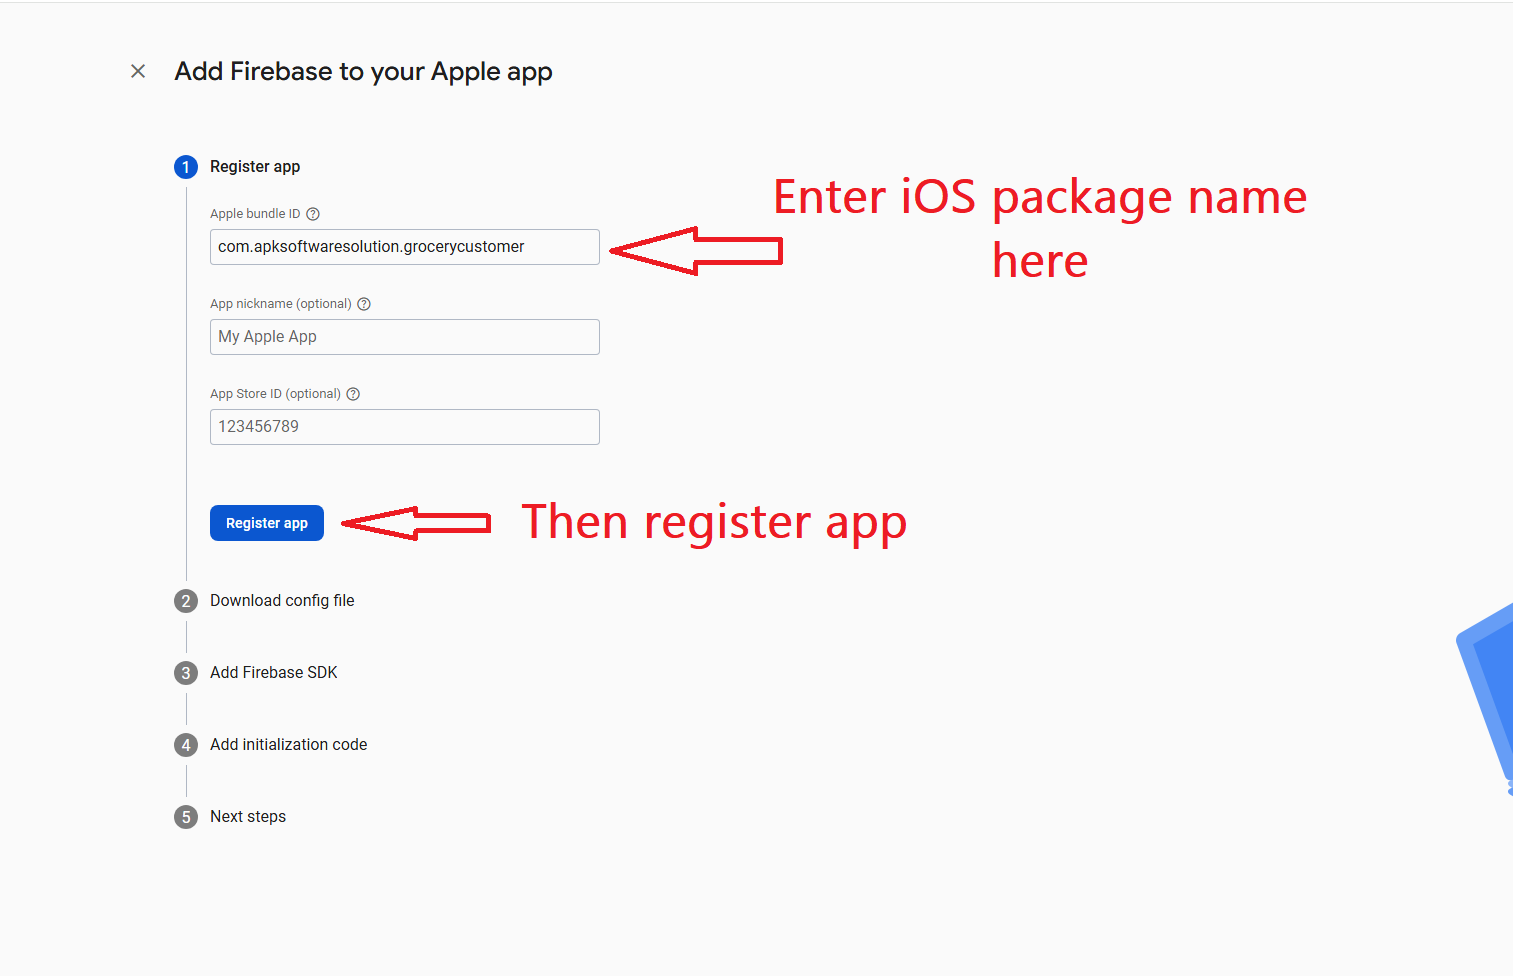Click the step 4 number badge
The height and width of the screenshot is (976, 1513).
tap(186, 745)
